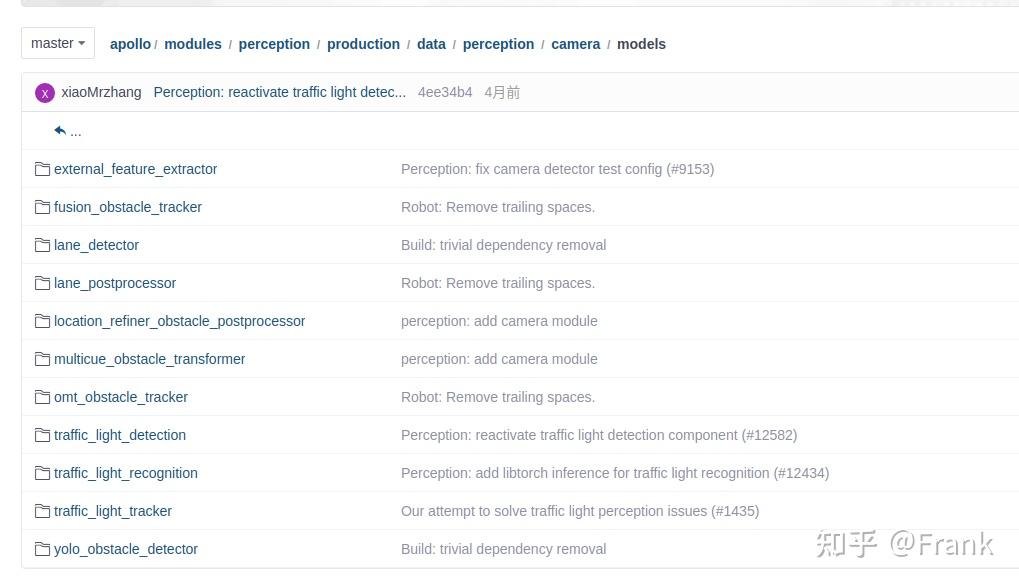Go up to parent directory arrow

tap(61, 131)
